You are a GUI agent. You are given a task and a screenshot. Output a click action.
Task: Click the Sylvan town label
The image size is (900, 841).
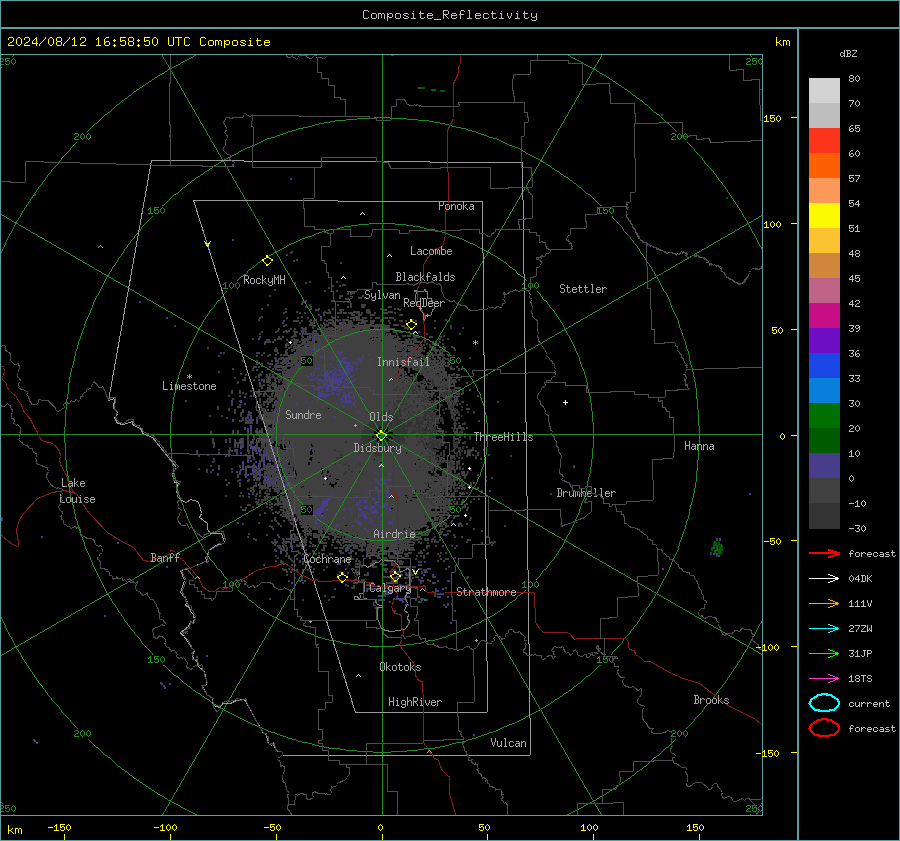pyautogui.click(x=382, y=295)
